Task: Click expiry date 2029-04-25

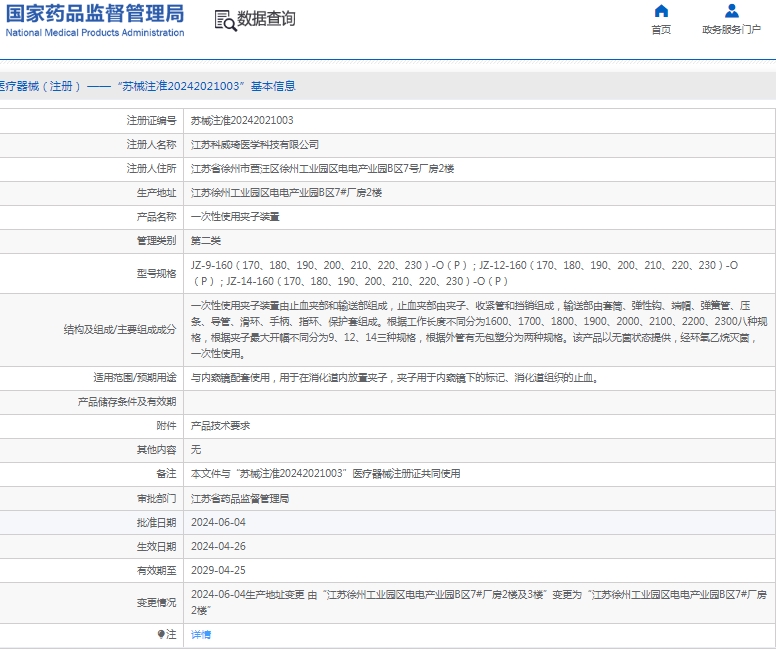Action: (218, 570)
